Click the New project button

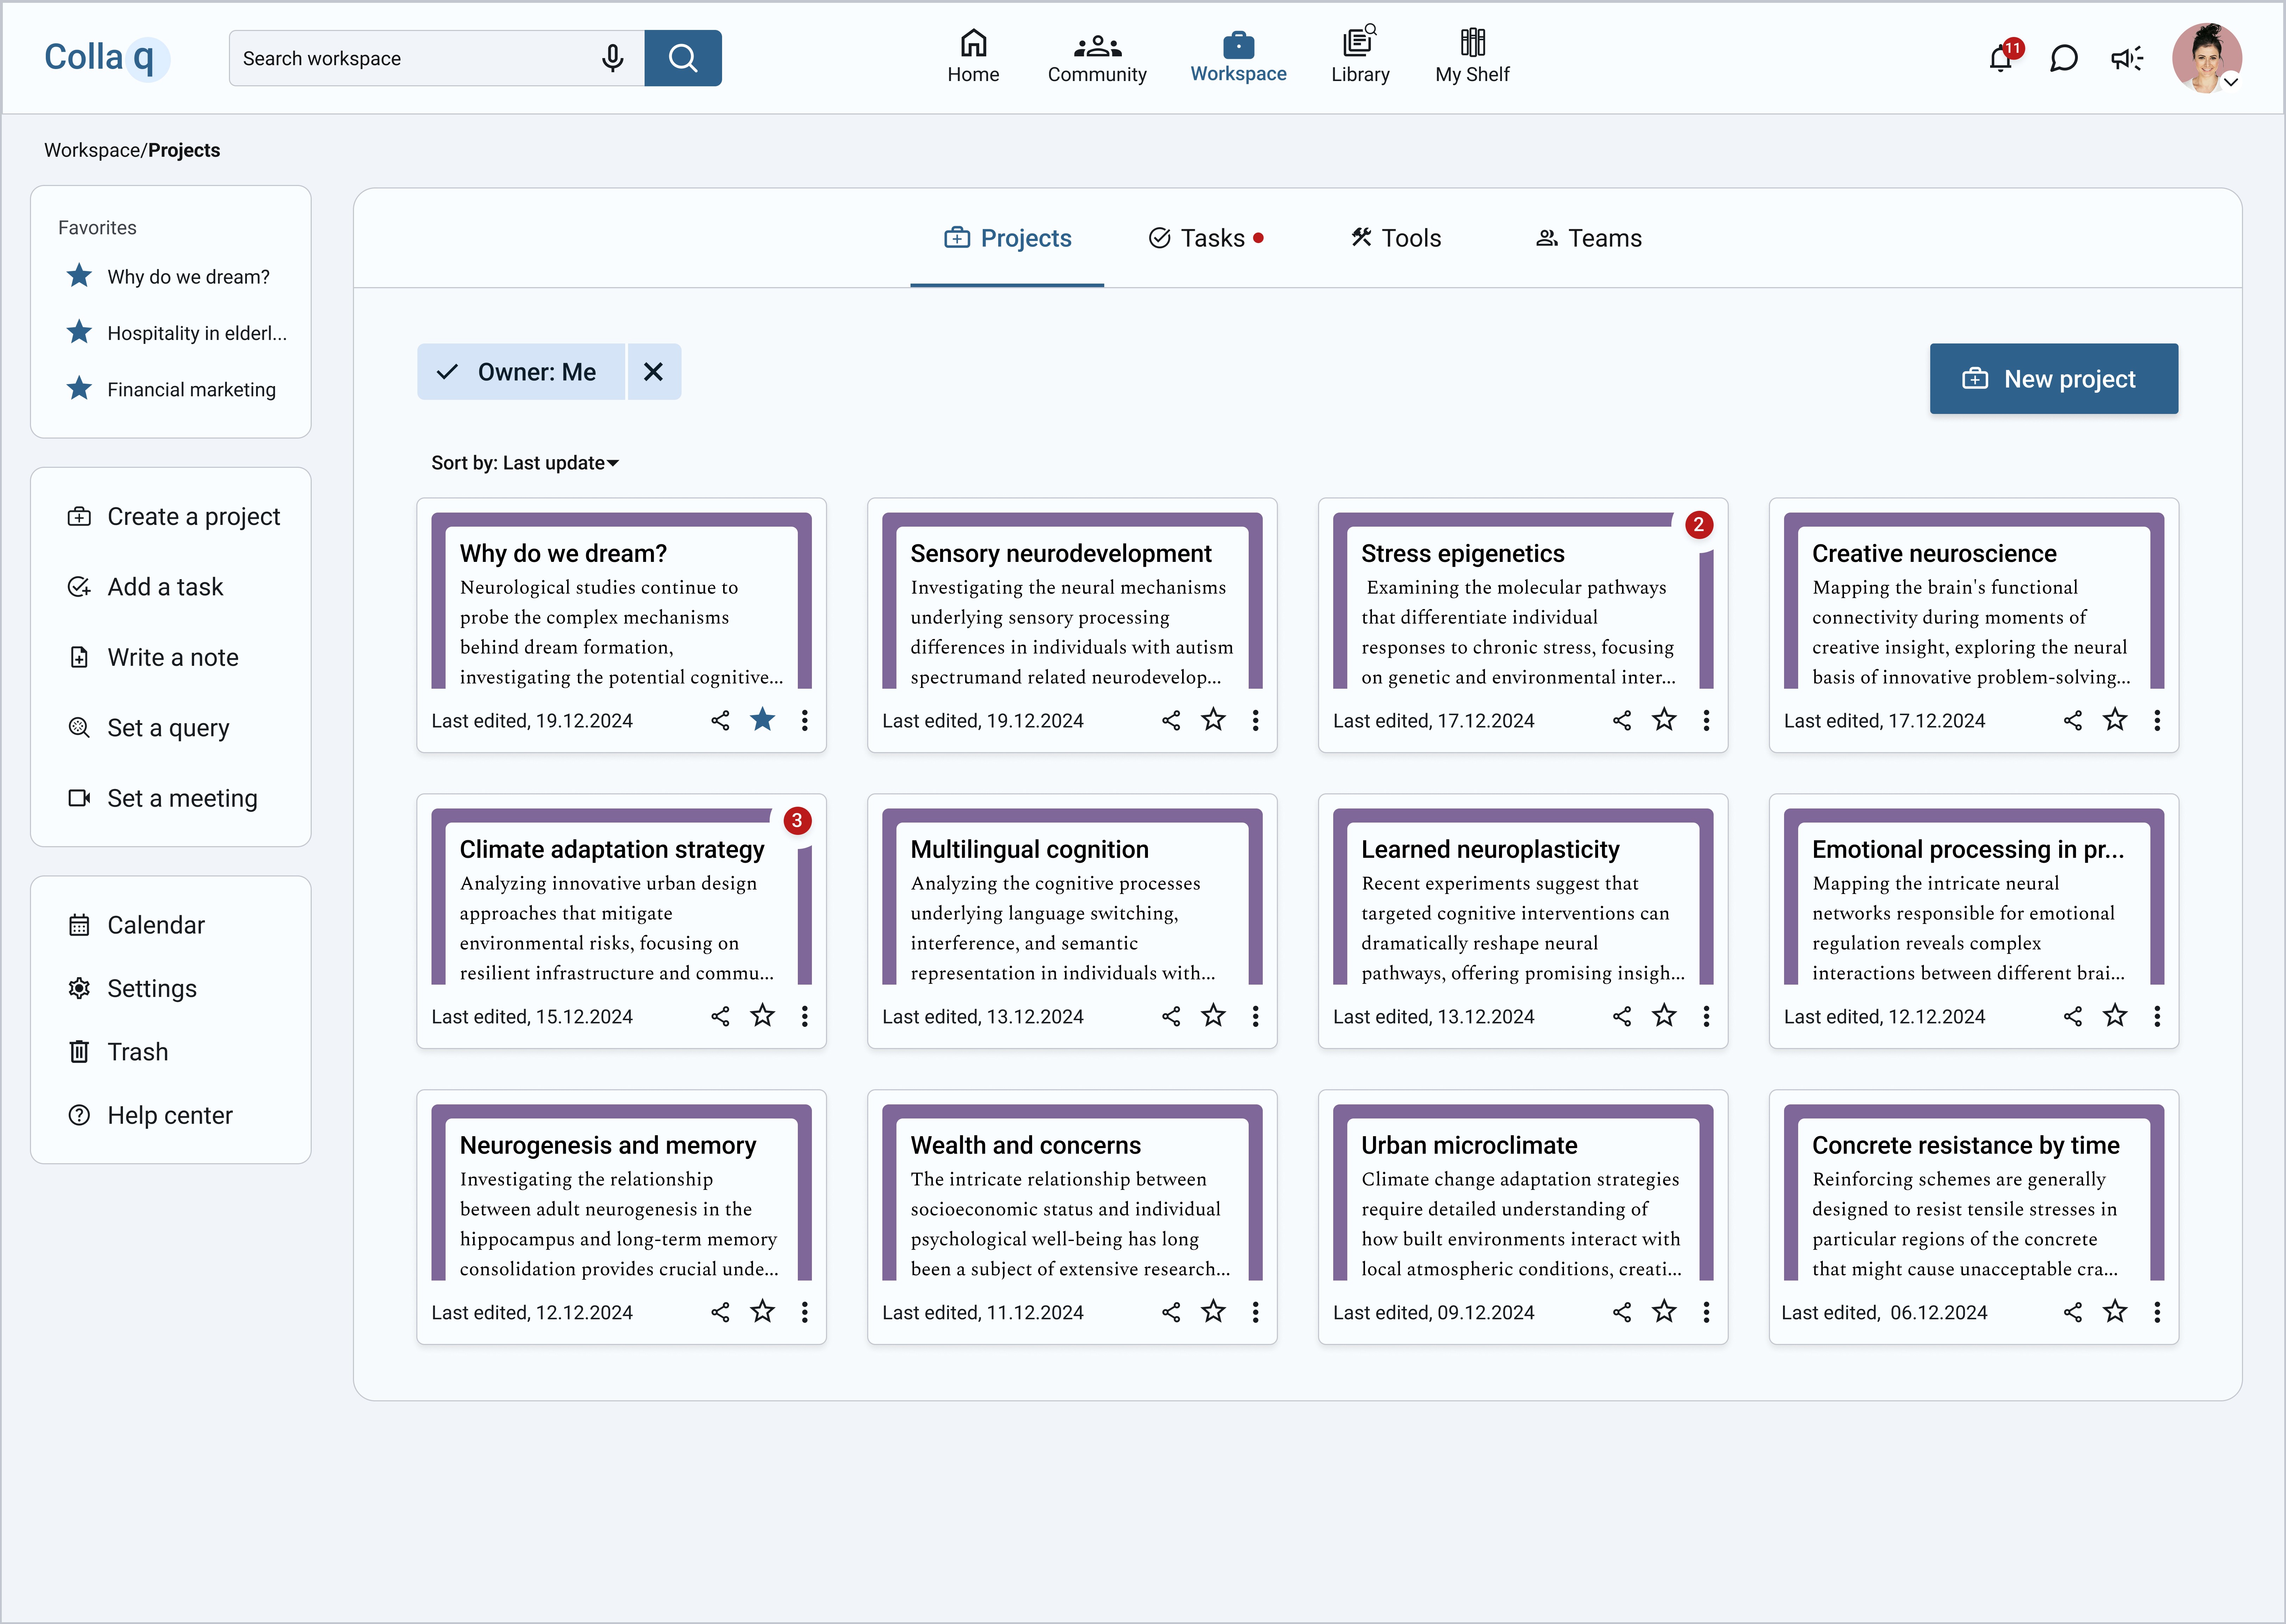click(2053, 379)
